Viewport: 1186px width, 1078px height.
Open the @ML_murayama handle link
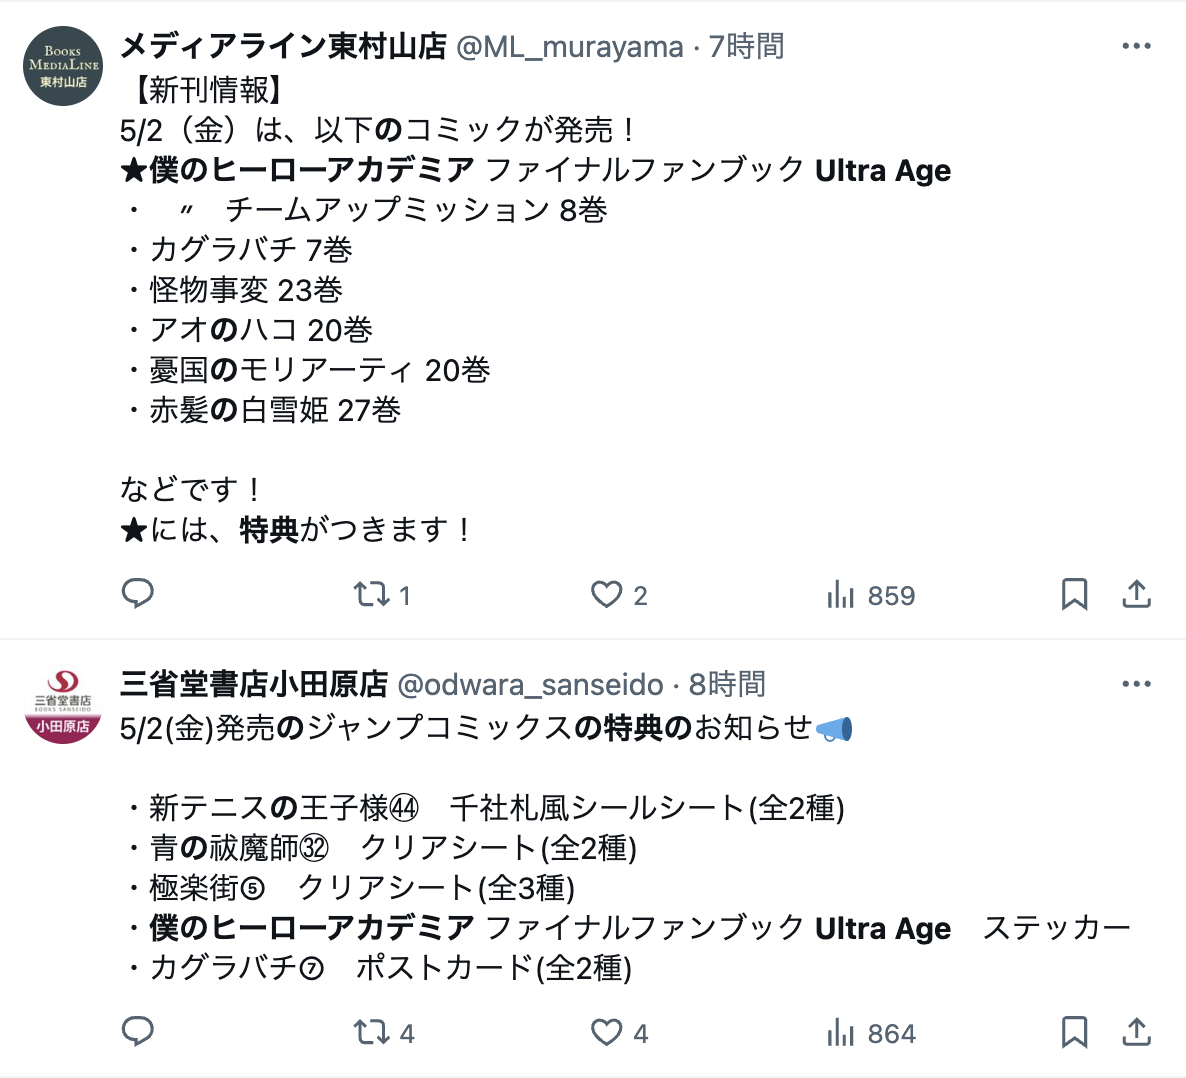[x=570, y=47]
